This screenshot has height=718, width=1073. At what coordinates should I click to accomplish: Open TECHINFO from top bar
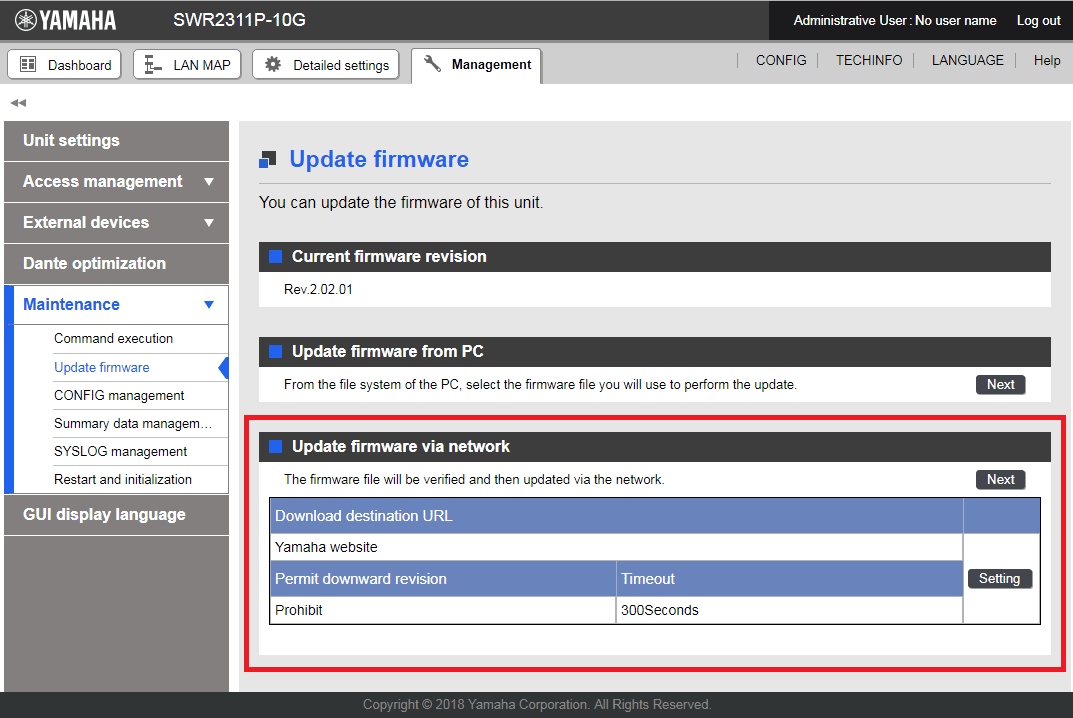point(869,61)
